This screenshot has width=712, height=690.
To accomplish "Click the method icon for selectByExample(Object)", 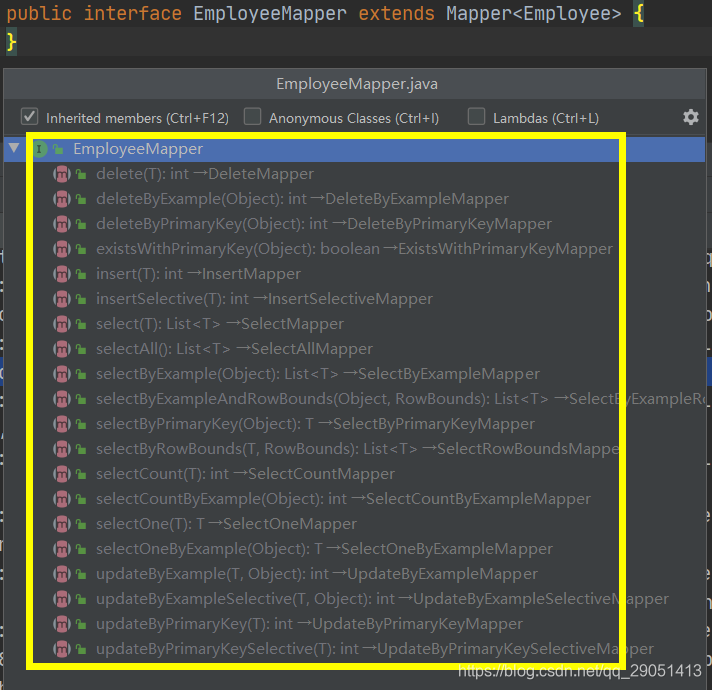I will click(x=62, y=374).
